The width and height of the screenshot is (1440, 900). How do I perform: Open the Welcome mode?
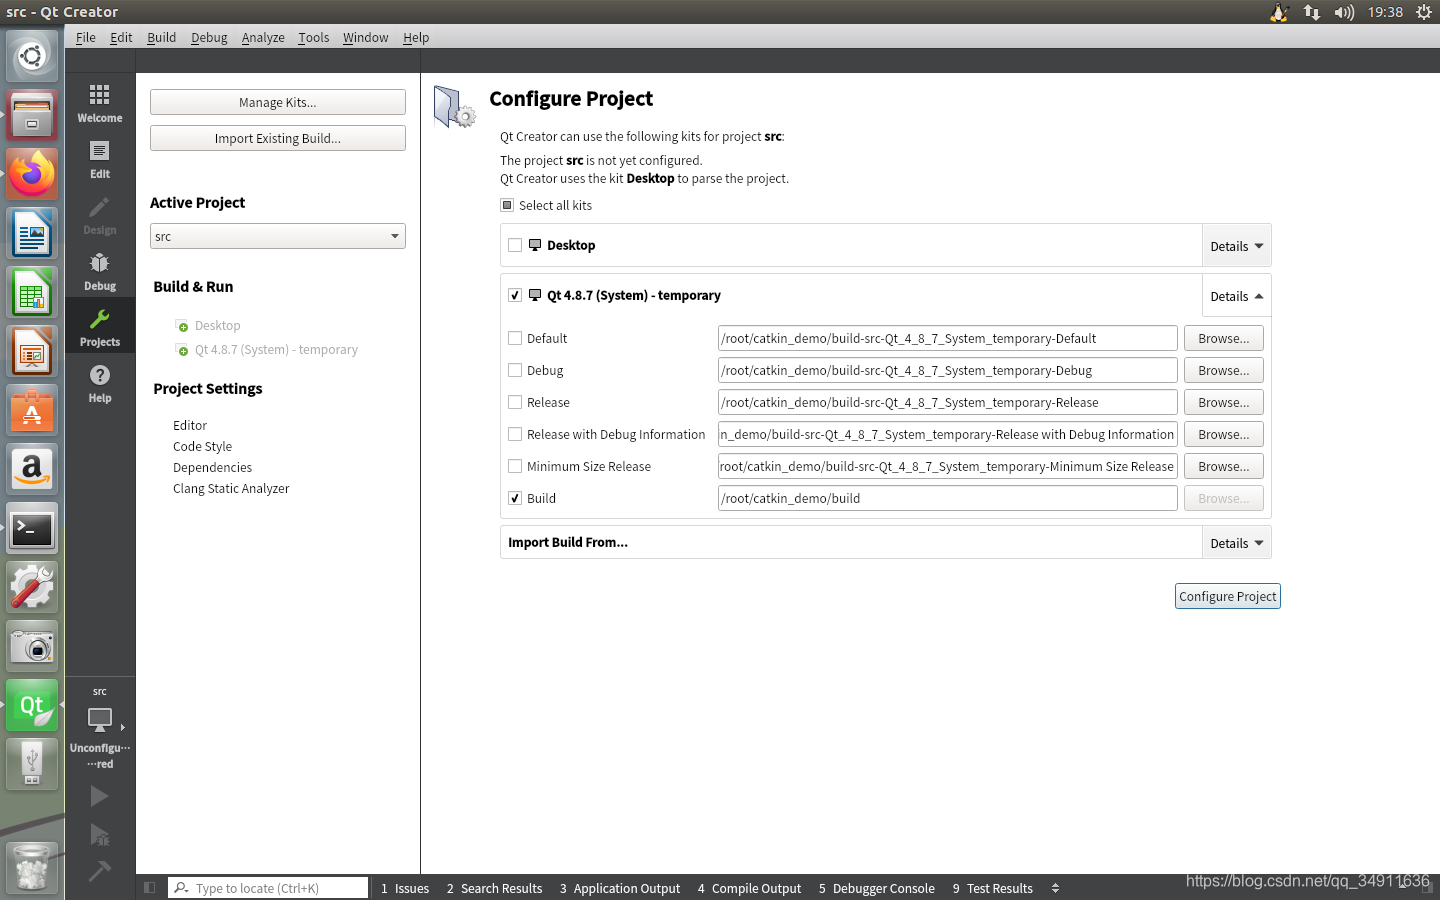coord(100,103)
